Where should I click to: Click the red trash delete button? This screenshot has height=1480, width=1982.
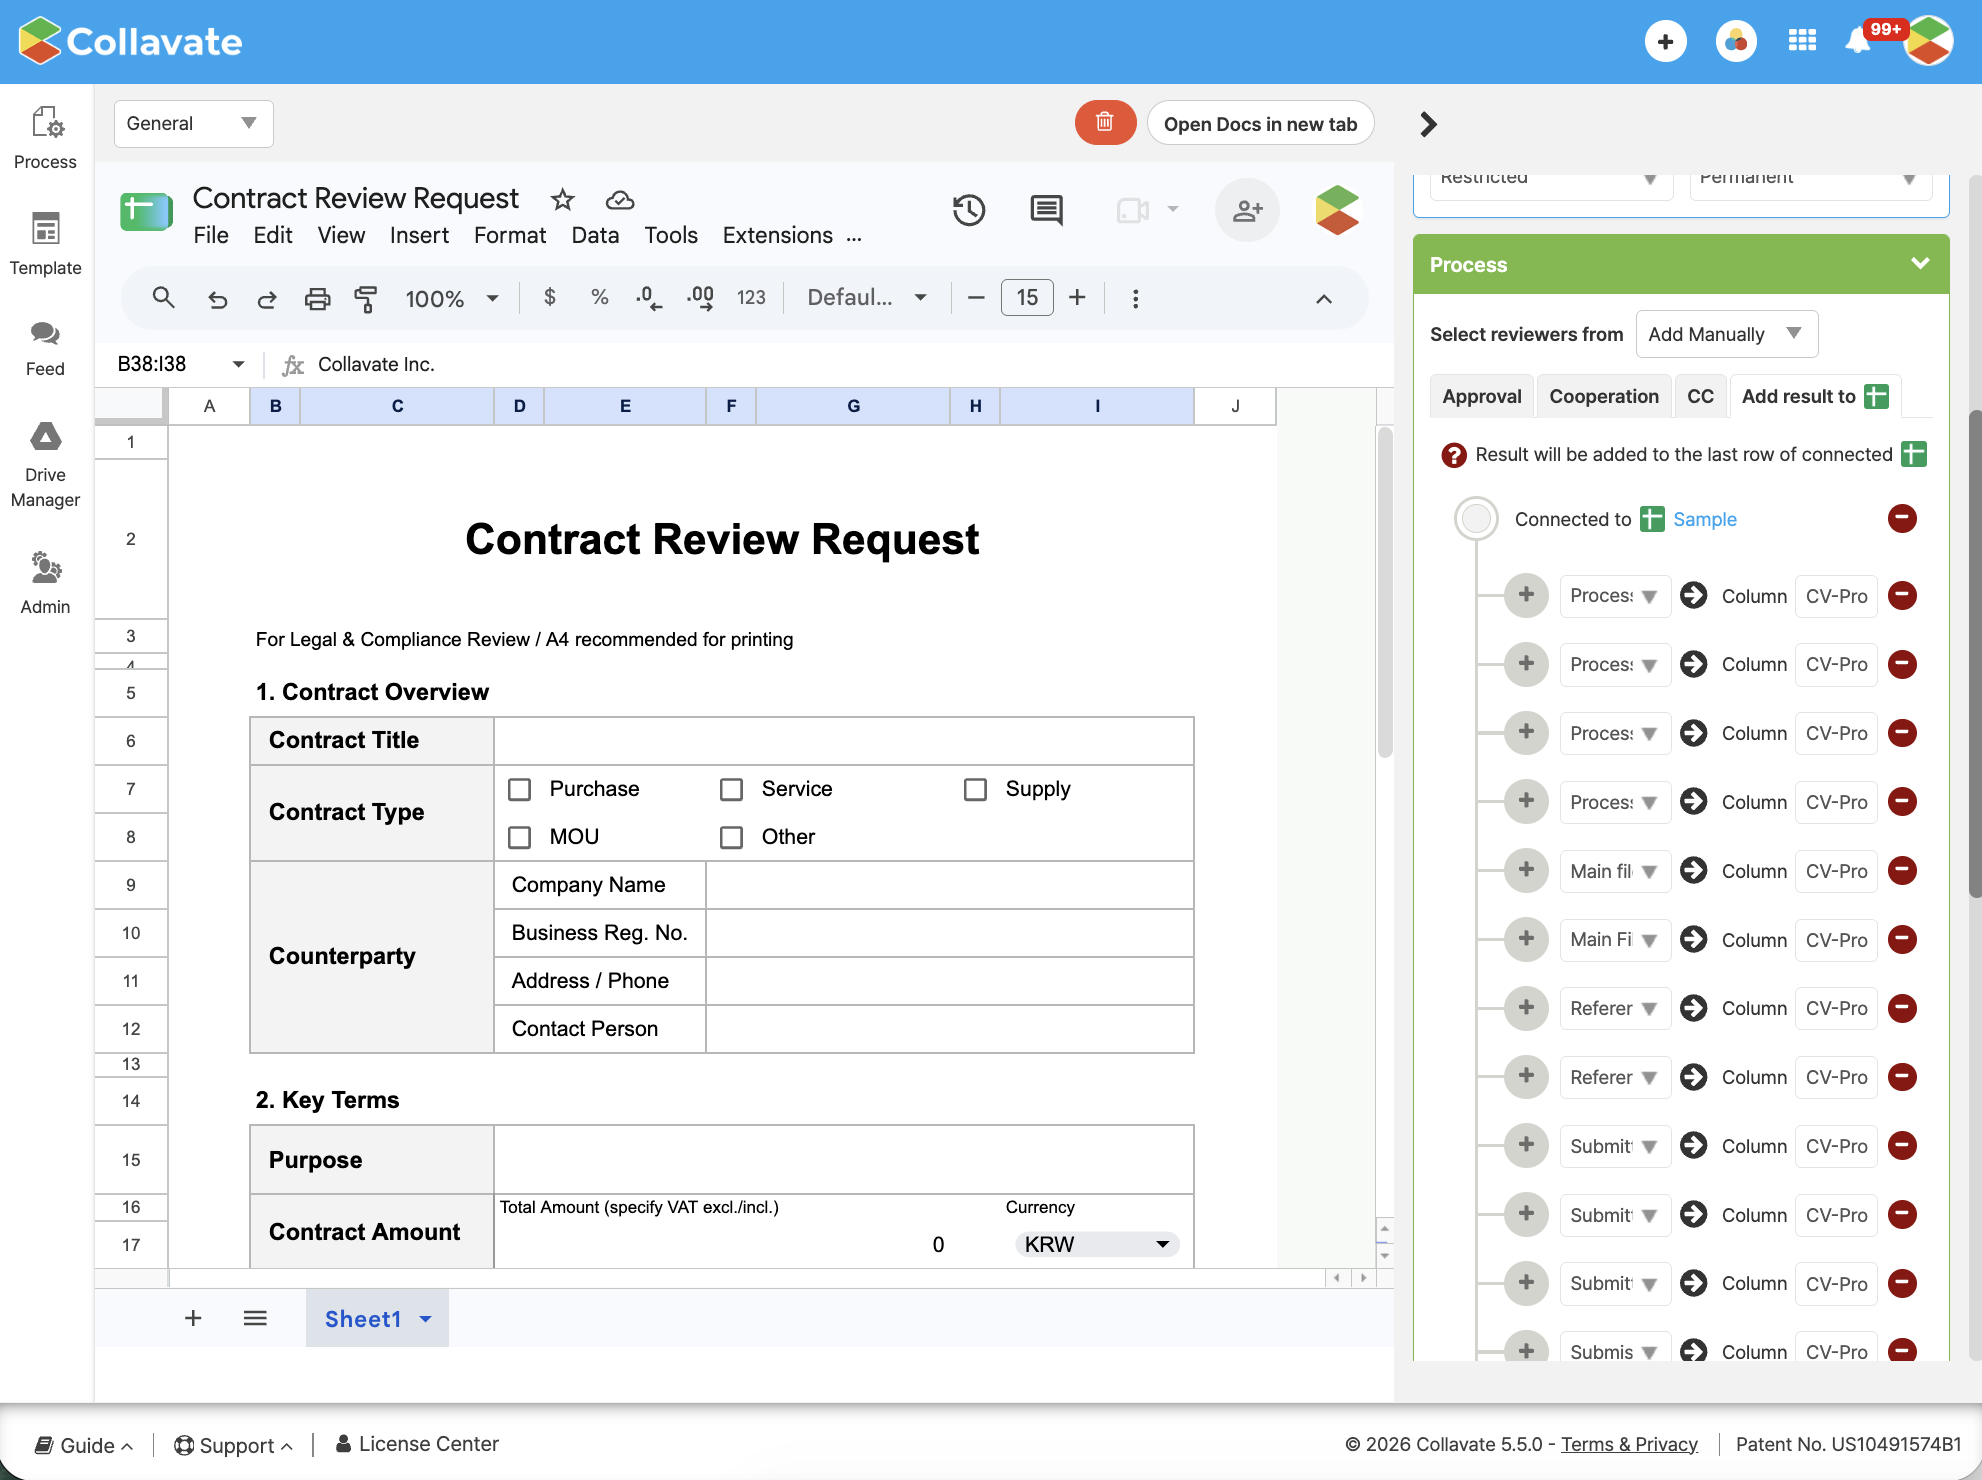pos(1105,123)
